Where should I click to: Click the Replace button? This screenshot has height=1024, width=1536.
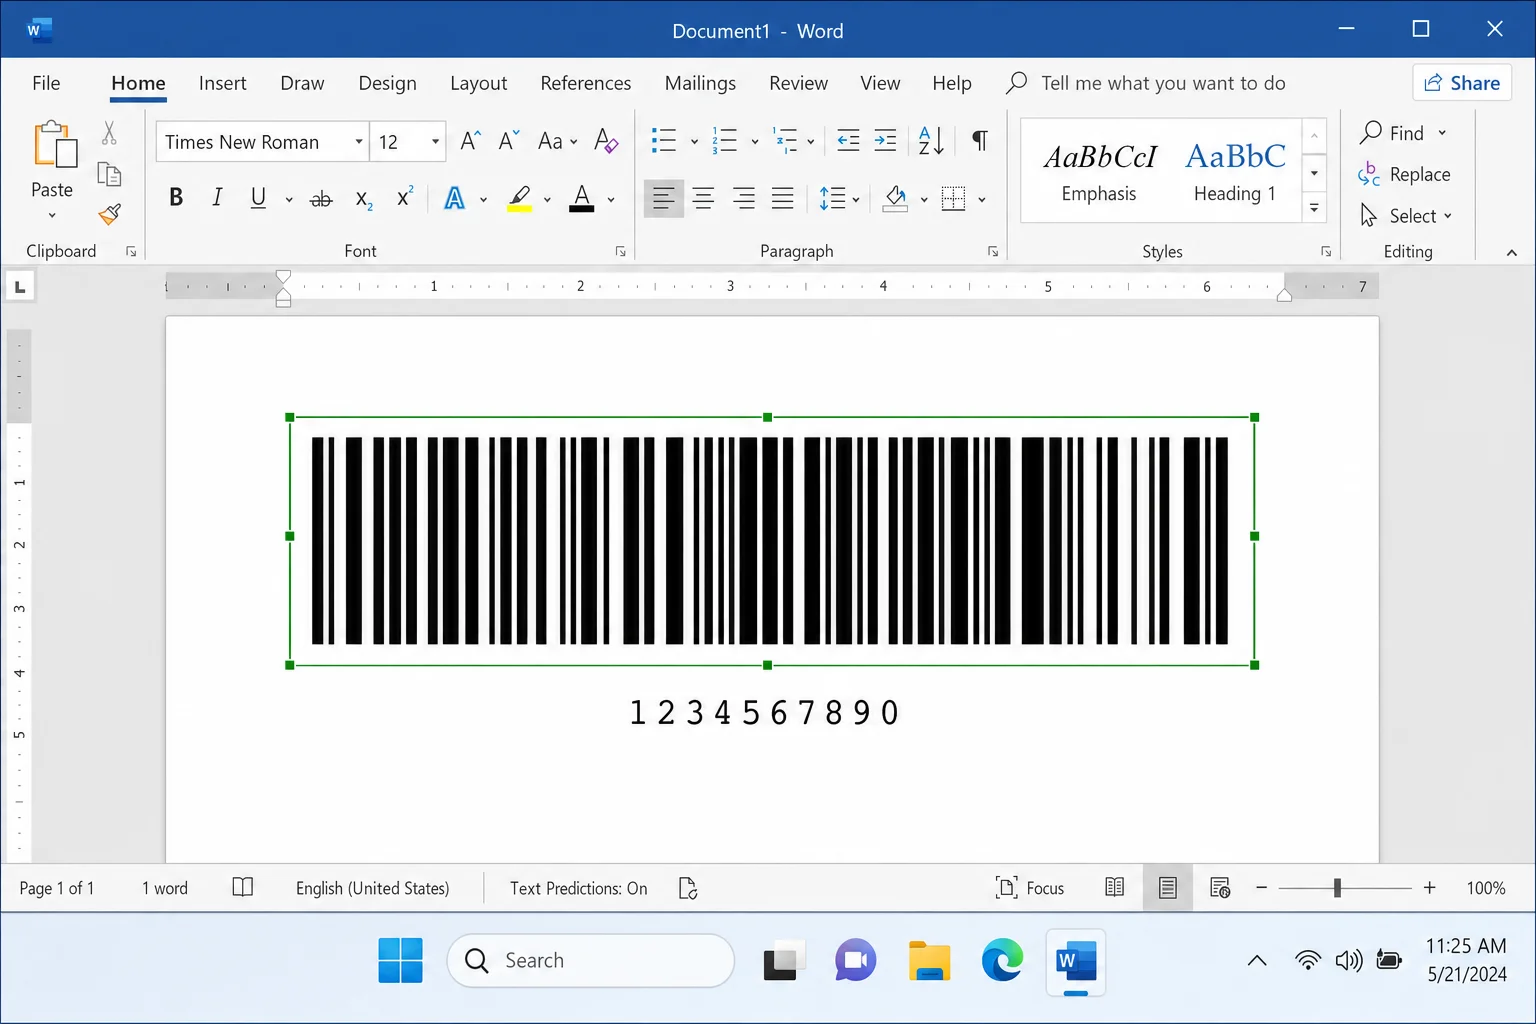point(1405,175)
